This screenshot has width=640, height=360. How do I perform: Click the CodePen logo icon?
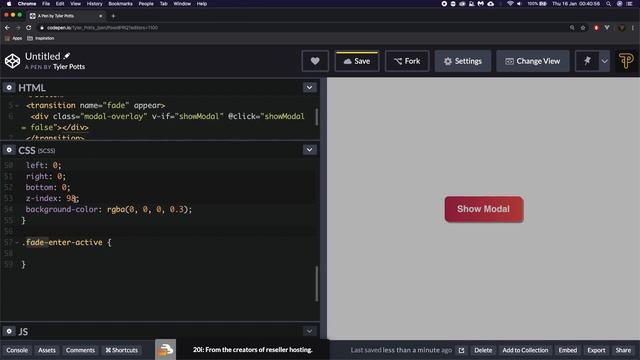pos(12,61)
